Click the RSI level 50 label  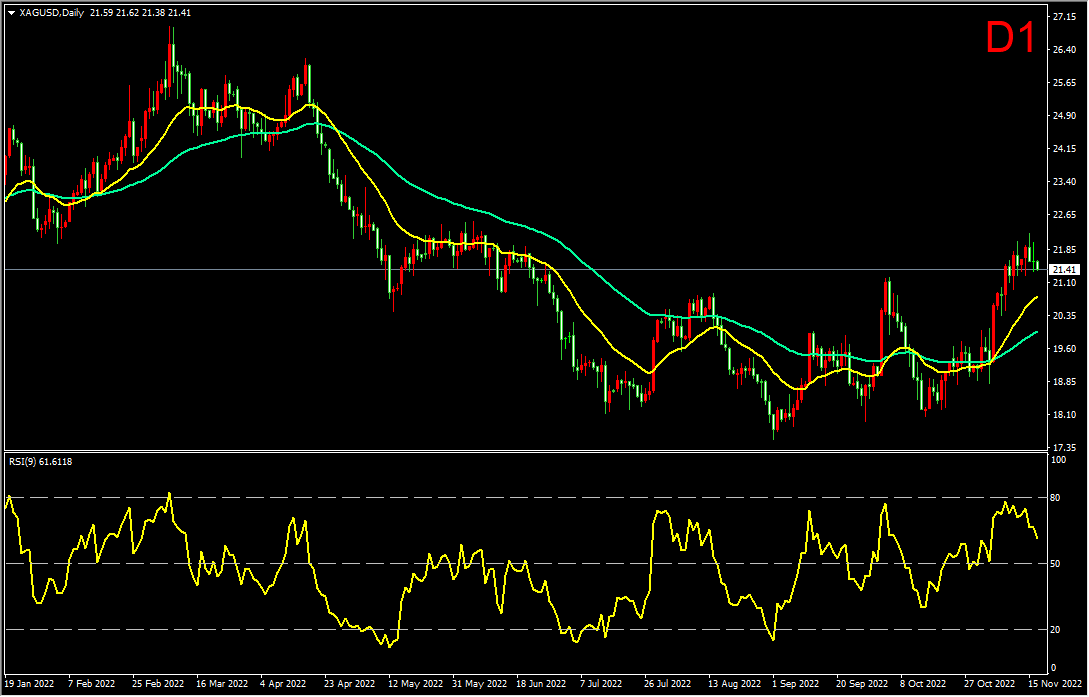click(x=1057, y=564)
